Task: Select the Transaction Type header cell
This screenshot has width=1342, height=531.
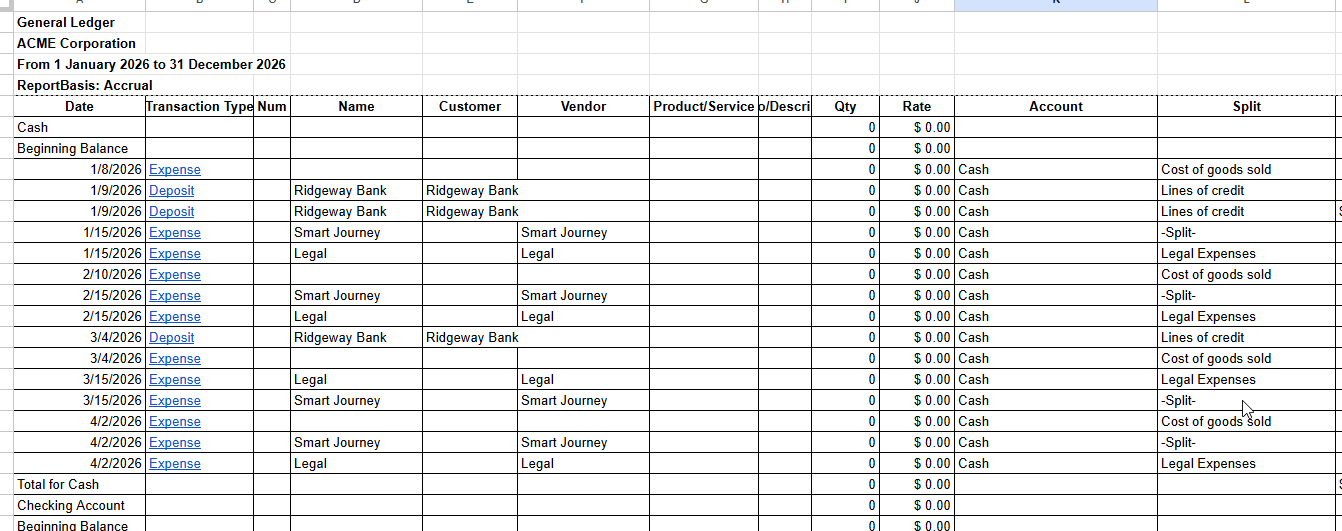Action: click(x=199, y=106)
